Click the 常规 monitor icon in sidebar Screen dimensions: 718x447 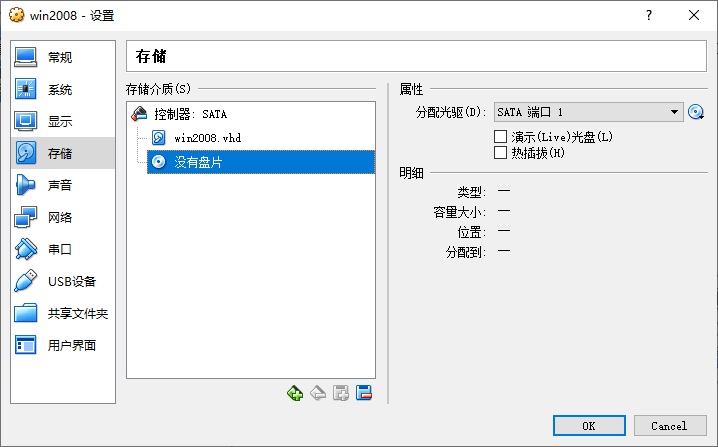[x=26, y=57]
